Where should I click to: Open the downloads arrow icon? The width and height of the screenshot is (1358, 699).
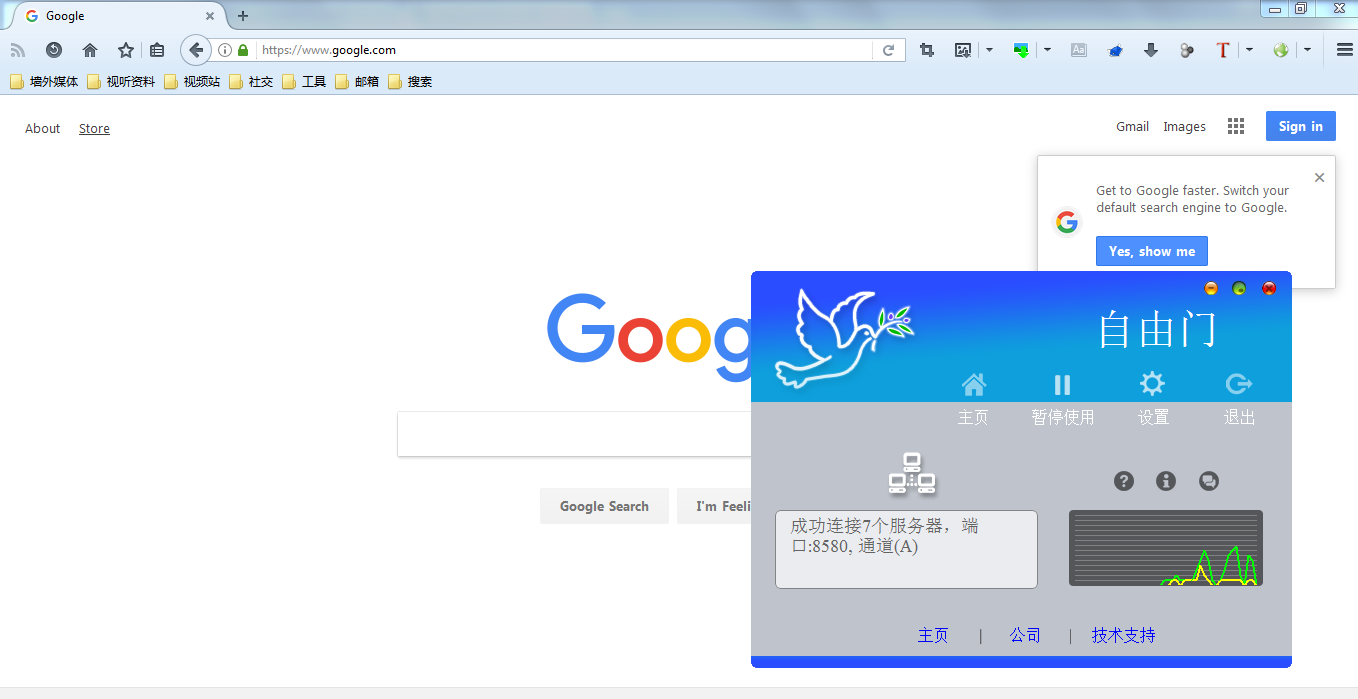1151,50
